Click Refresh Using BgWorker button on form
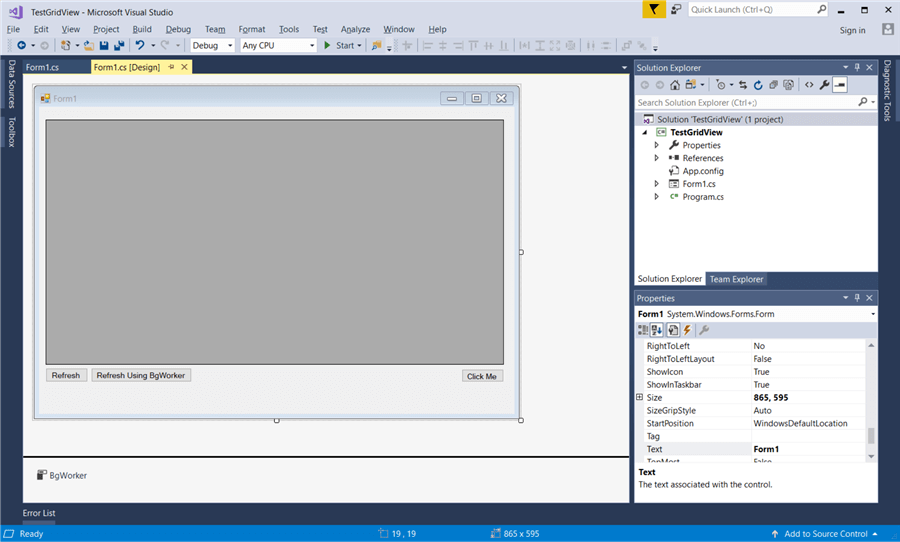 tap(141, 375)
